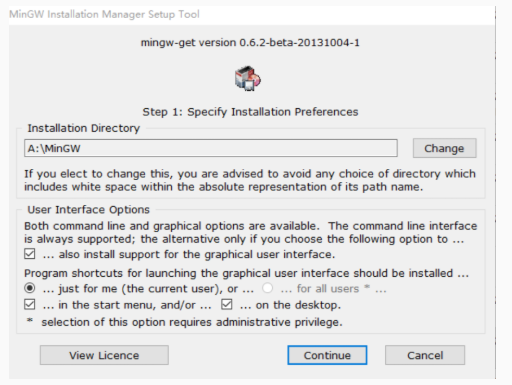The height and width of the screenshot is (385, 512).
Task: Click the MinGW Installation Manager Setup Tool title
Action: coord(104,14)
